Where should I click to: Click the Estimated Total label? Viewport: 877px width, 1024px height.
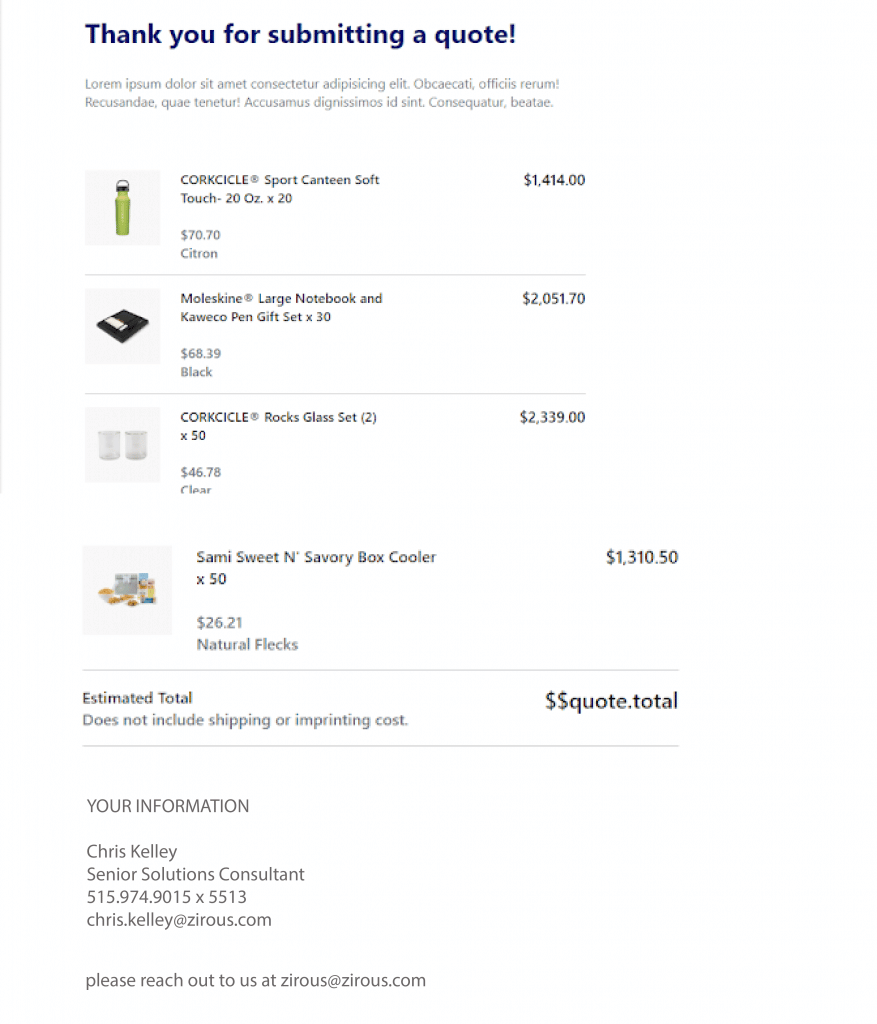[137, 698]
